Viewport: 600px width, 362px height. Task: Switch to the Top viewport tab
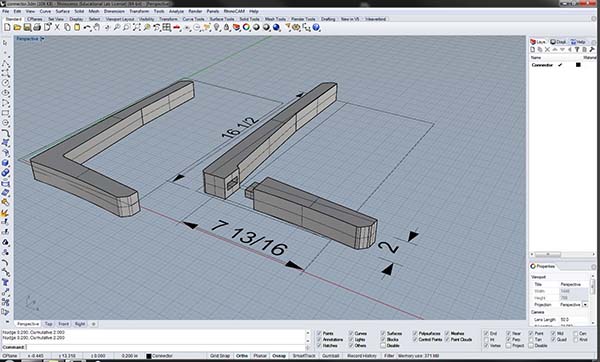tap(48, 324)
